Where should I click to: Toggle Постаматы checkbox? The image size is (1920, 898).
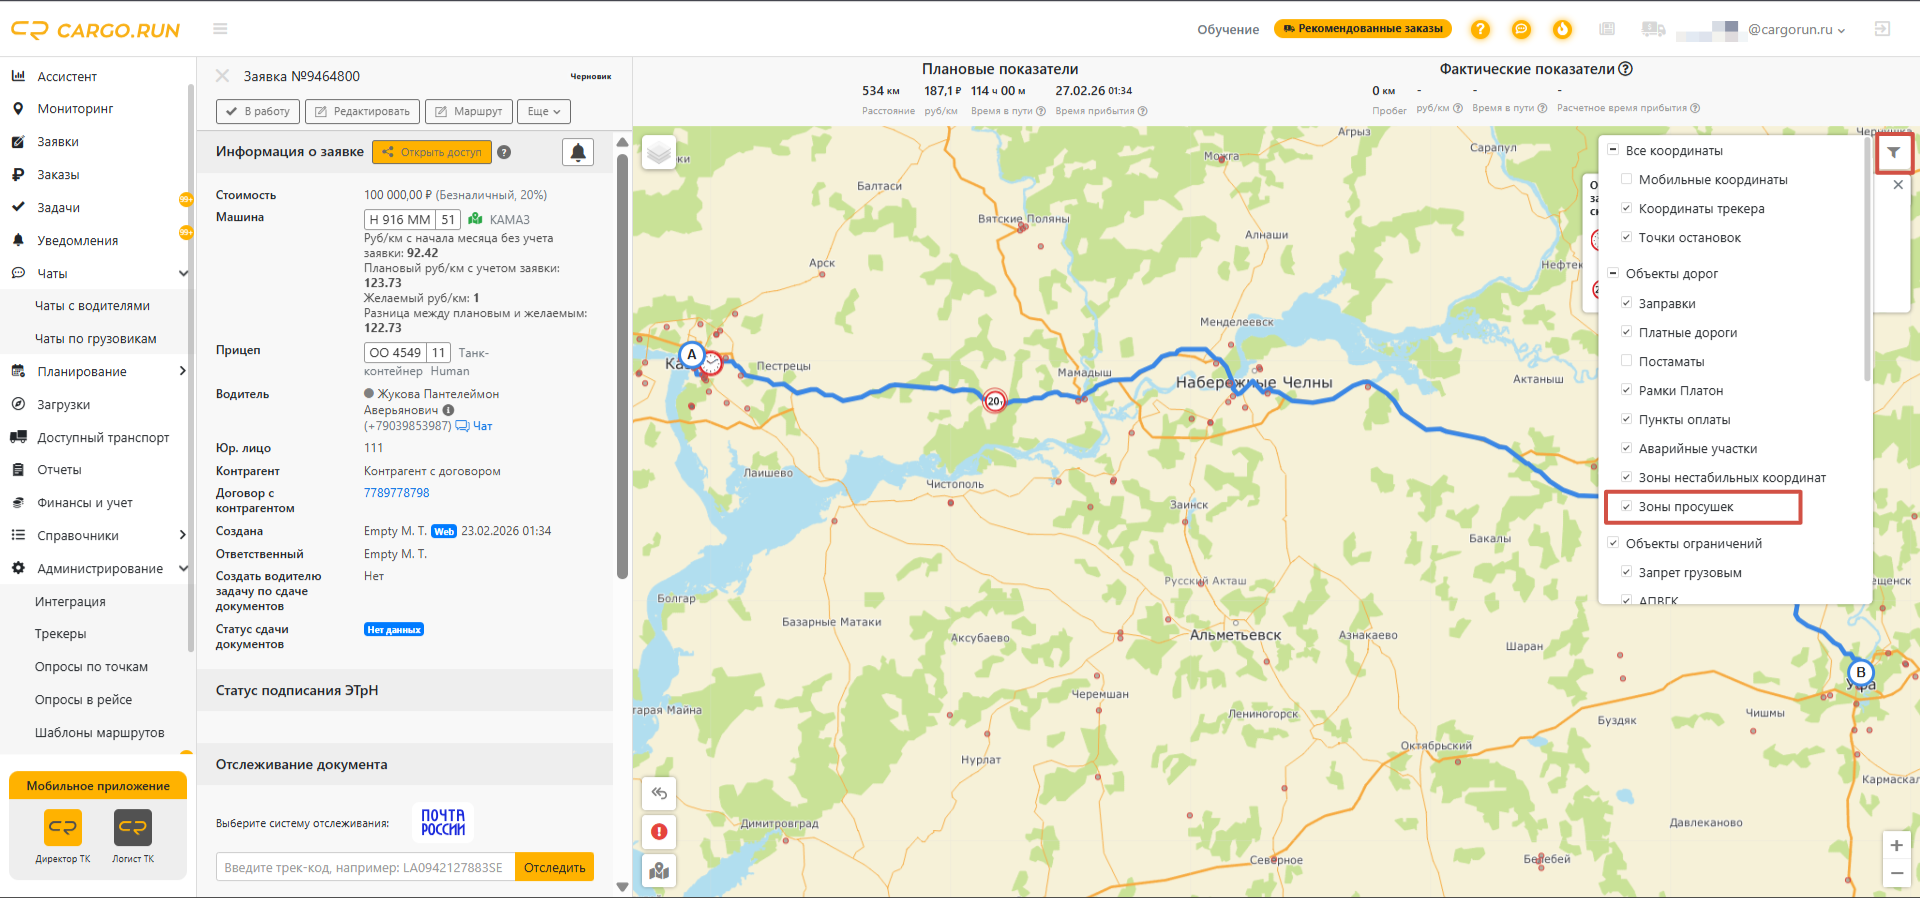[1626, 361]
